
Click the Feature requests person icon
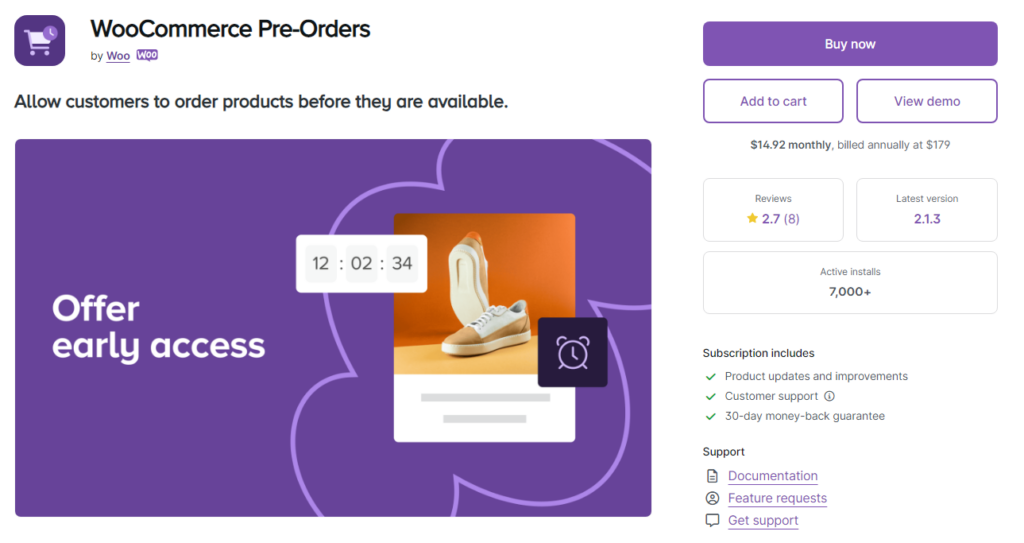pyautogui.click(x=712, y=498)
